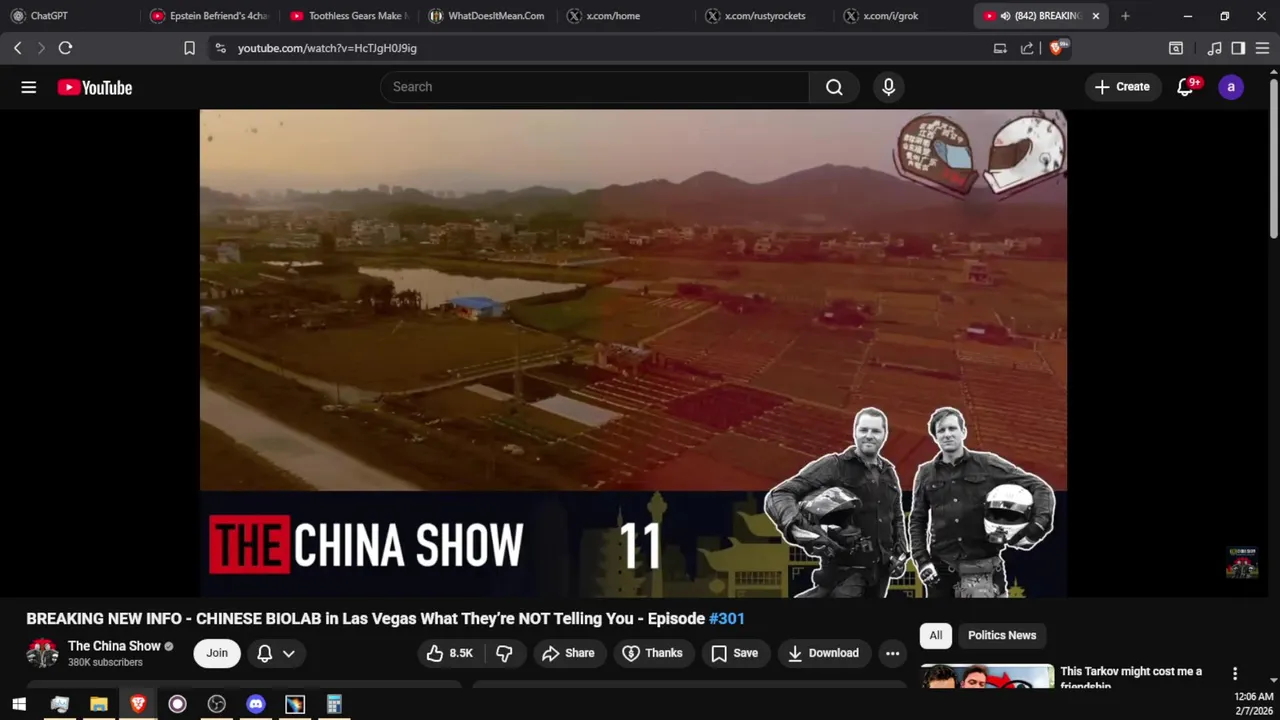Click the share page icon in address bar
Screen dimensions: 1280x720
[1027, 48]
